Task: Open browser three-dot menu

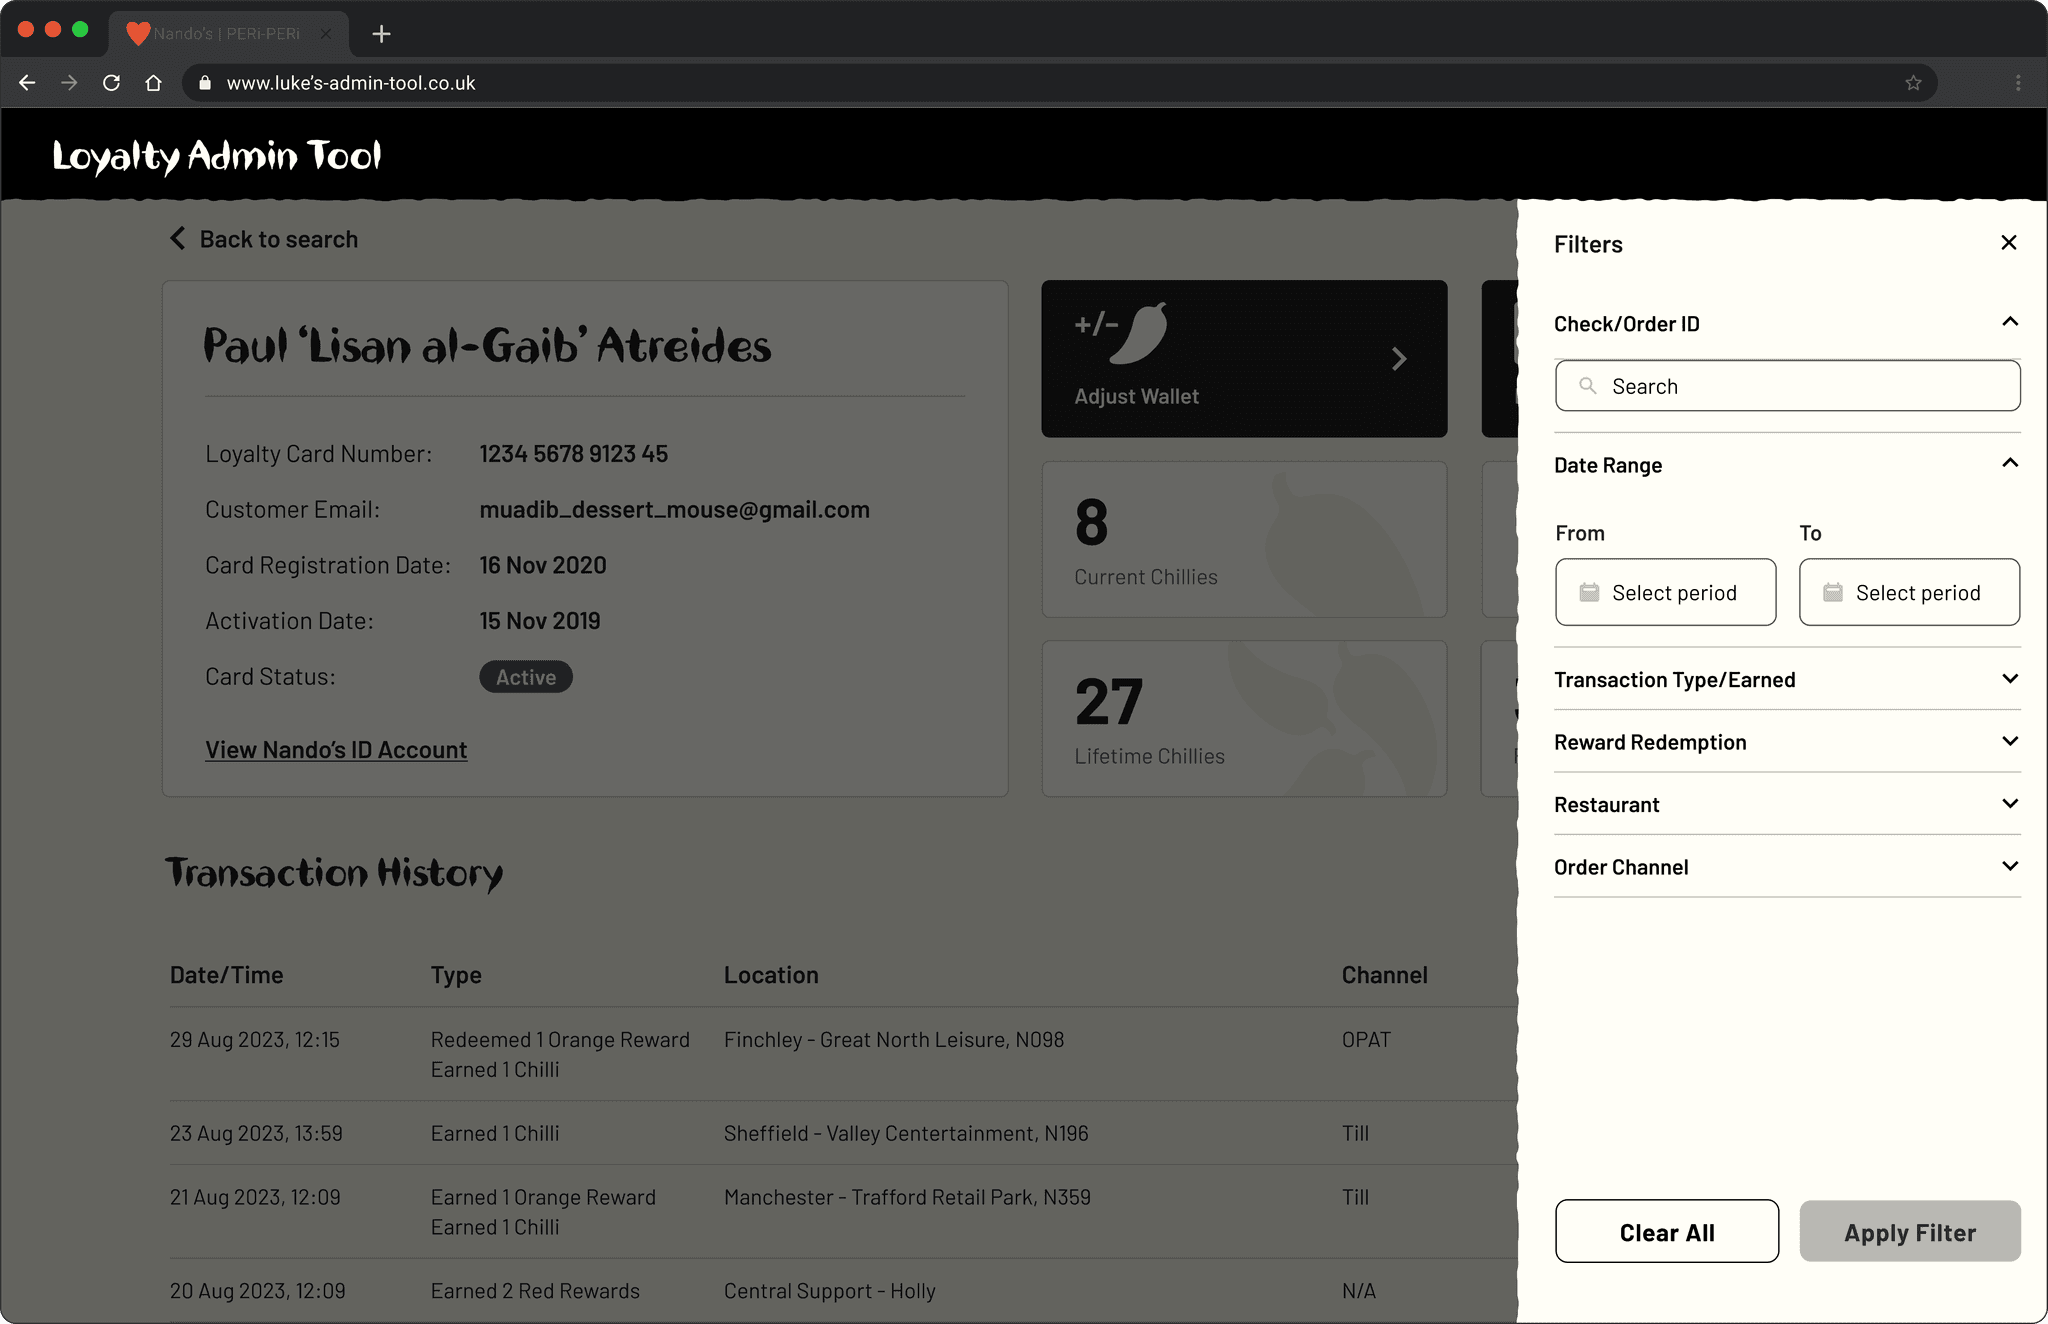Action: 2018,83
